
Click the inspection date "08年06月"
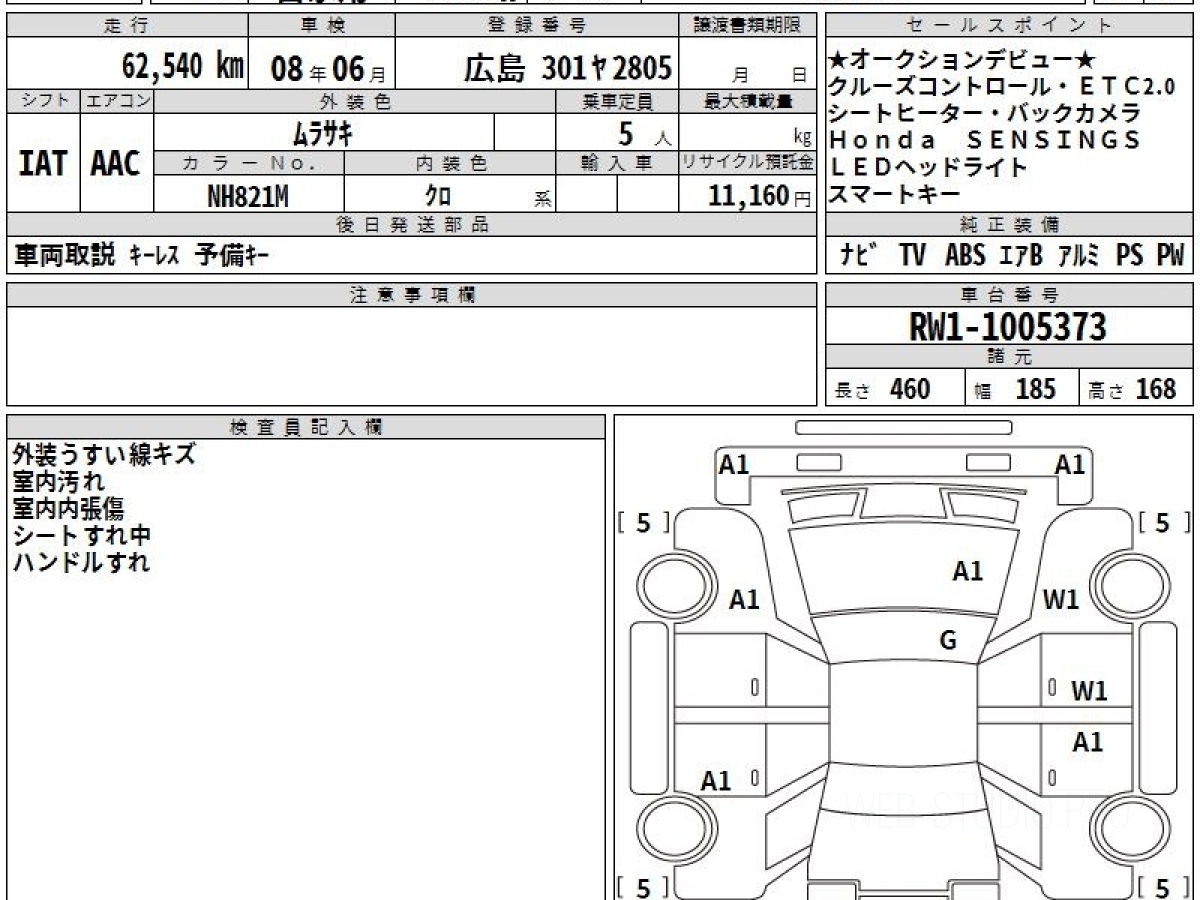click(328, 68)
